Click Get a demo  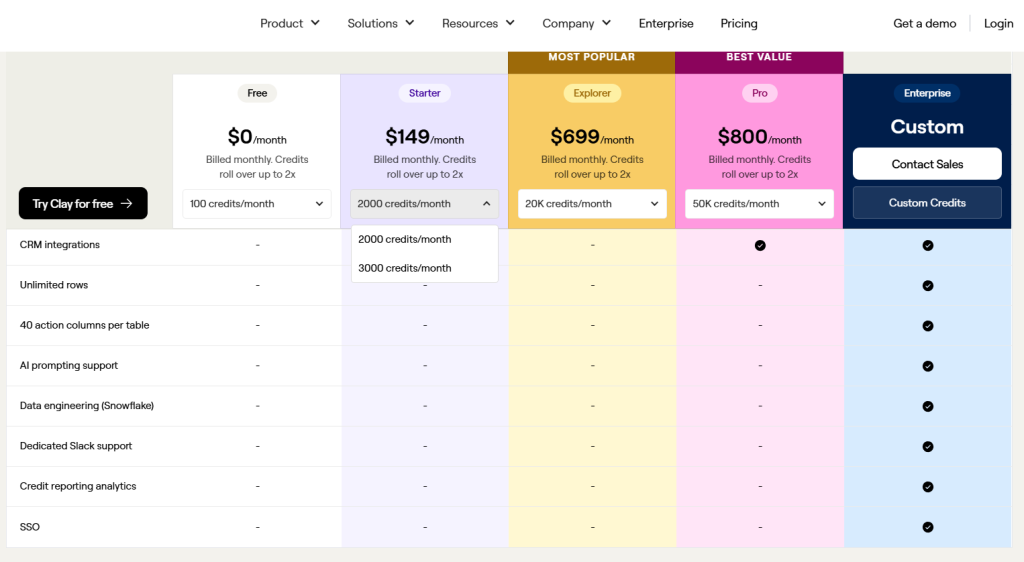click(x=924, y=23)
